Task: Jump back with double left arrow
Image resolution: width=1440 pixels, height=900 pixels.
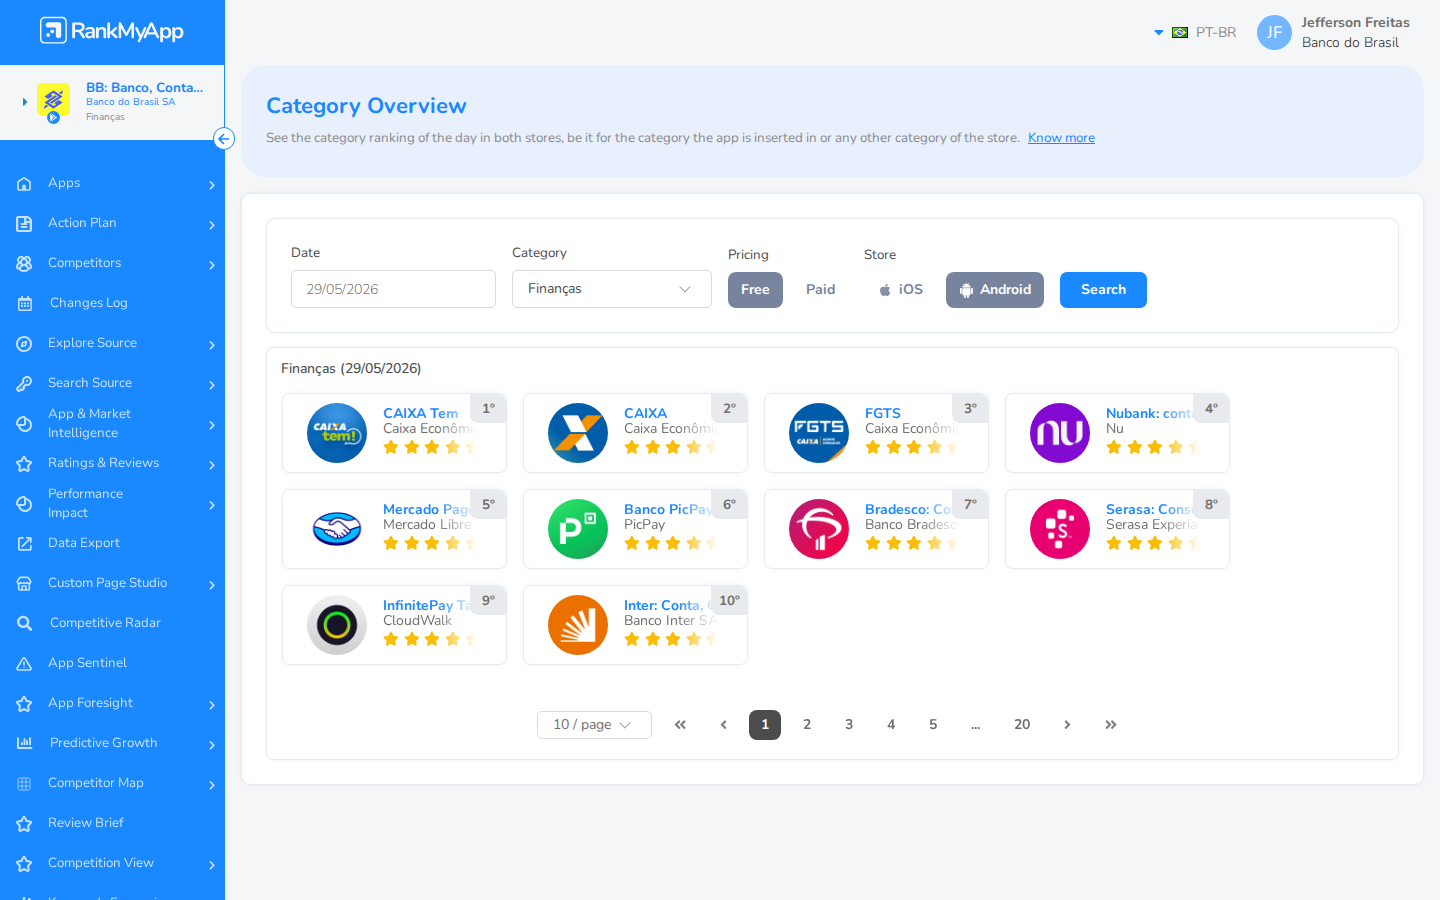Action: [680, 725]
